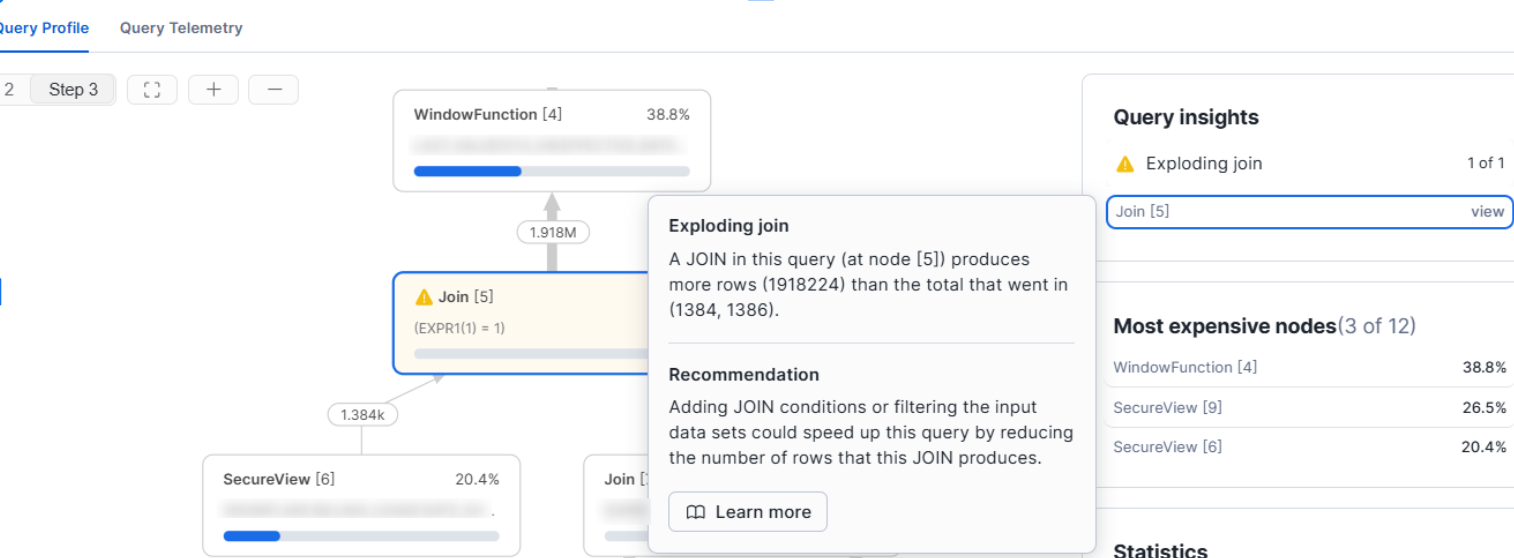Image resolution: width=1514 pixels, height=558 pixels.
Task: Select WindowFunction [4] in expensive nodes list
Action: point(1185,367)
